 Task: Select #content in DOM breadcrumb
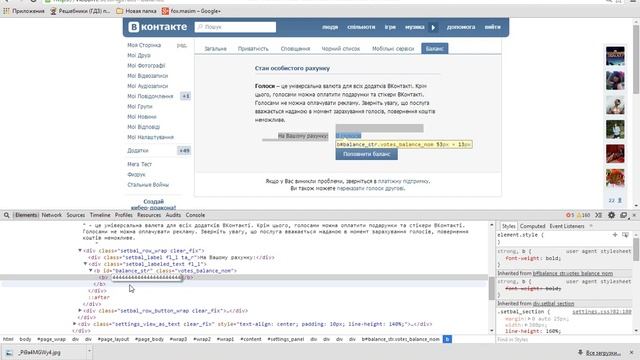tap(251, 339)
